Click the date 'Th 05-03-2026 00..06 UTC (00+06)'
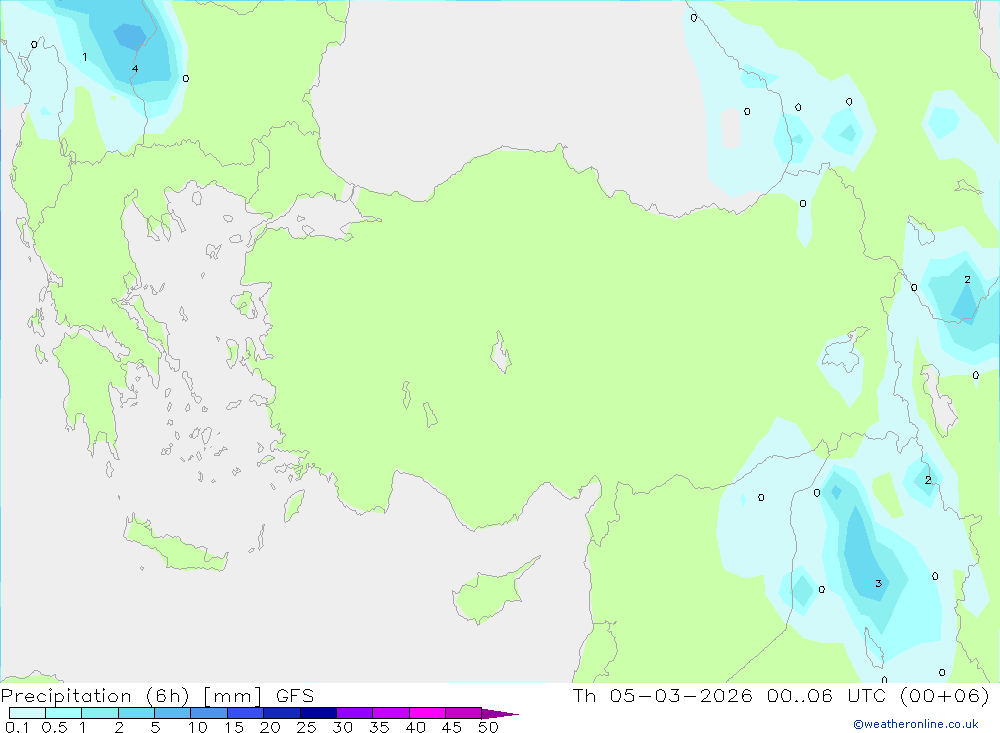Image resolution: width=1000 pixels, height=733 pixels. coord(781,695)
